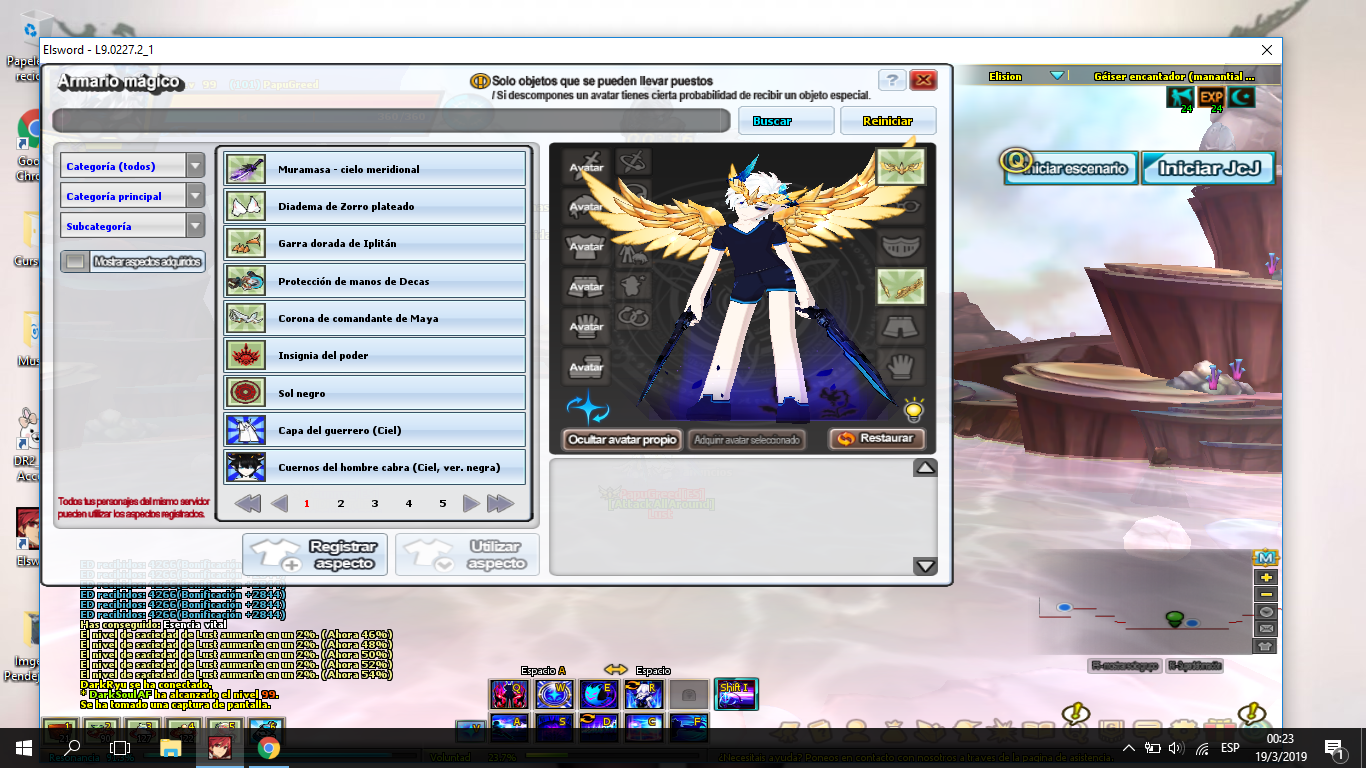Screen dimensions: 1366x768
Task: Activate the Shift I skill slot
Action: [736, 693]
